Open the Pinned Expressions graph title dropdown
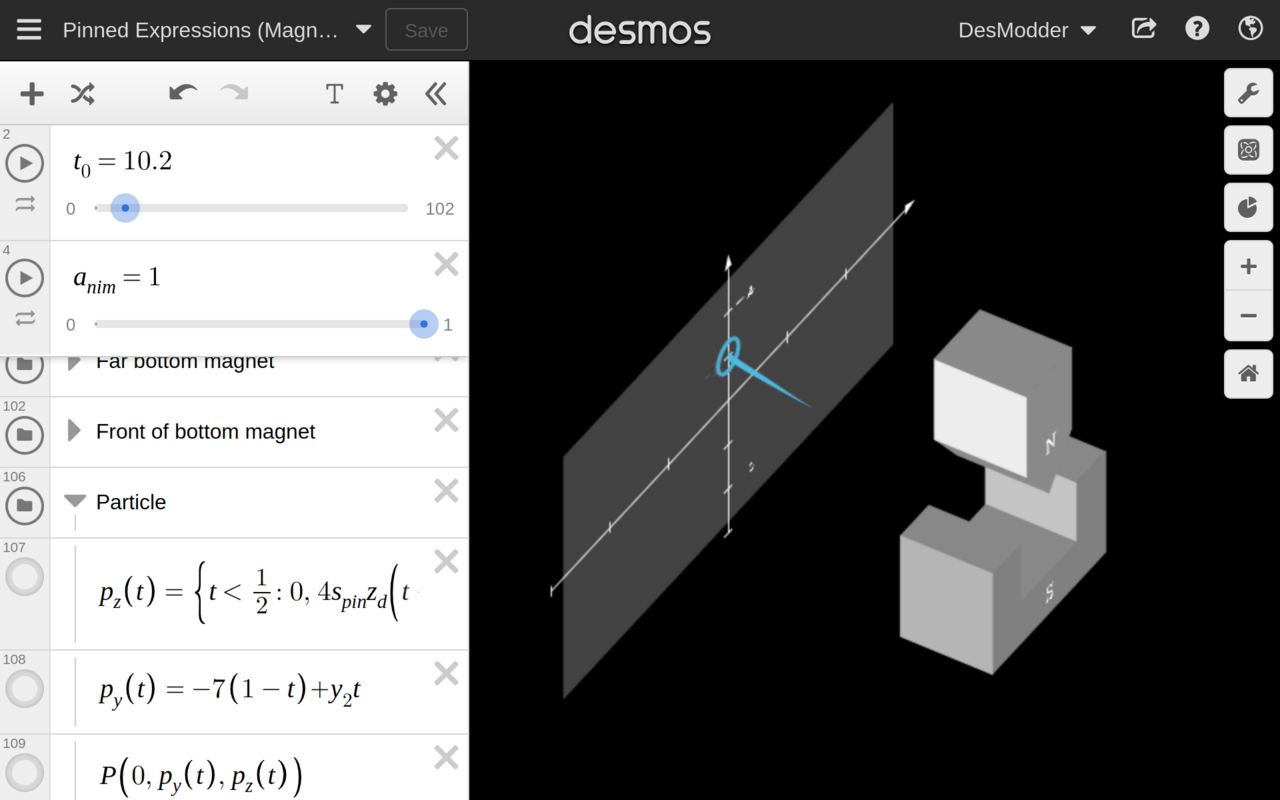This screenshot has width=1280, height=800. (362, 29)
